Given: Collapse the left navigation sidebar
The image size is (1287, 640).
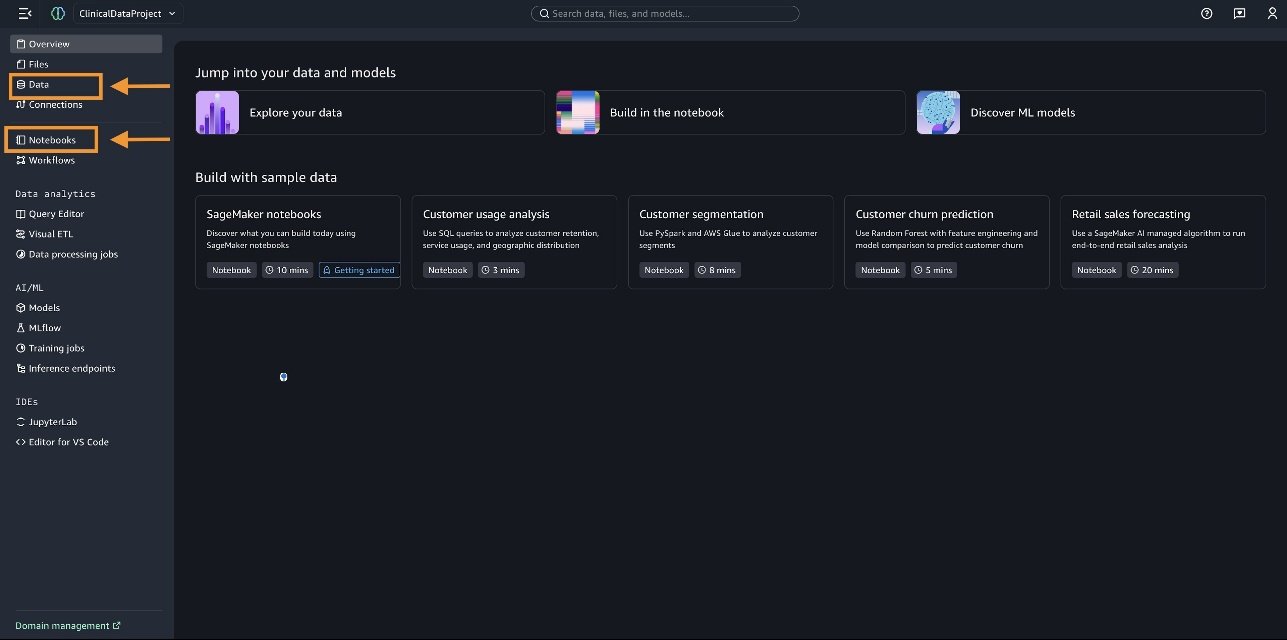Looking at the screenshot, I should pos(22,13).
